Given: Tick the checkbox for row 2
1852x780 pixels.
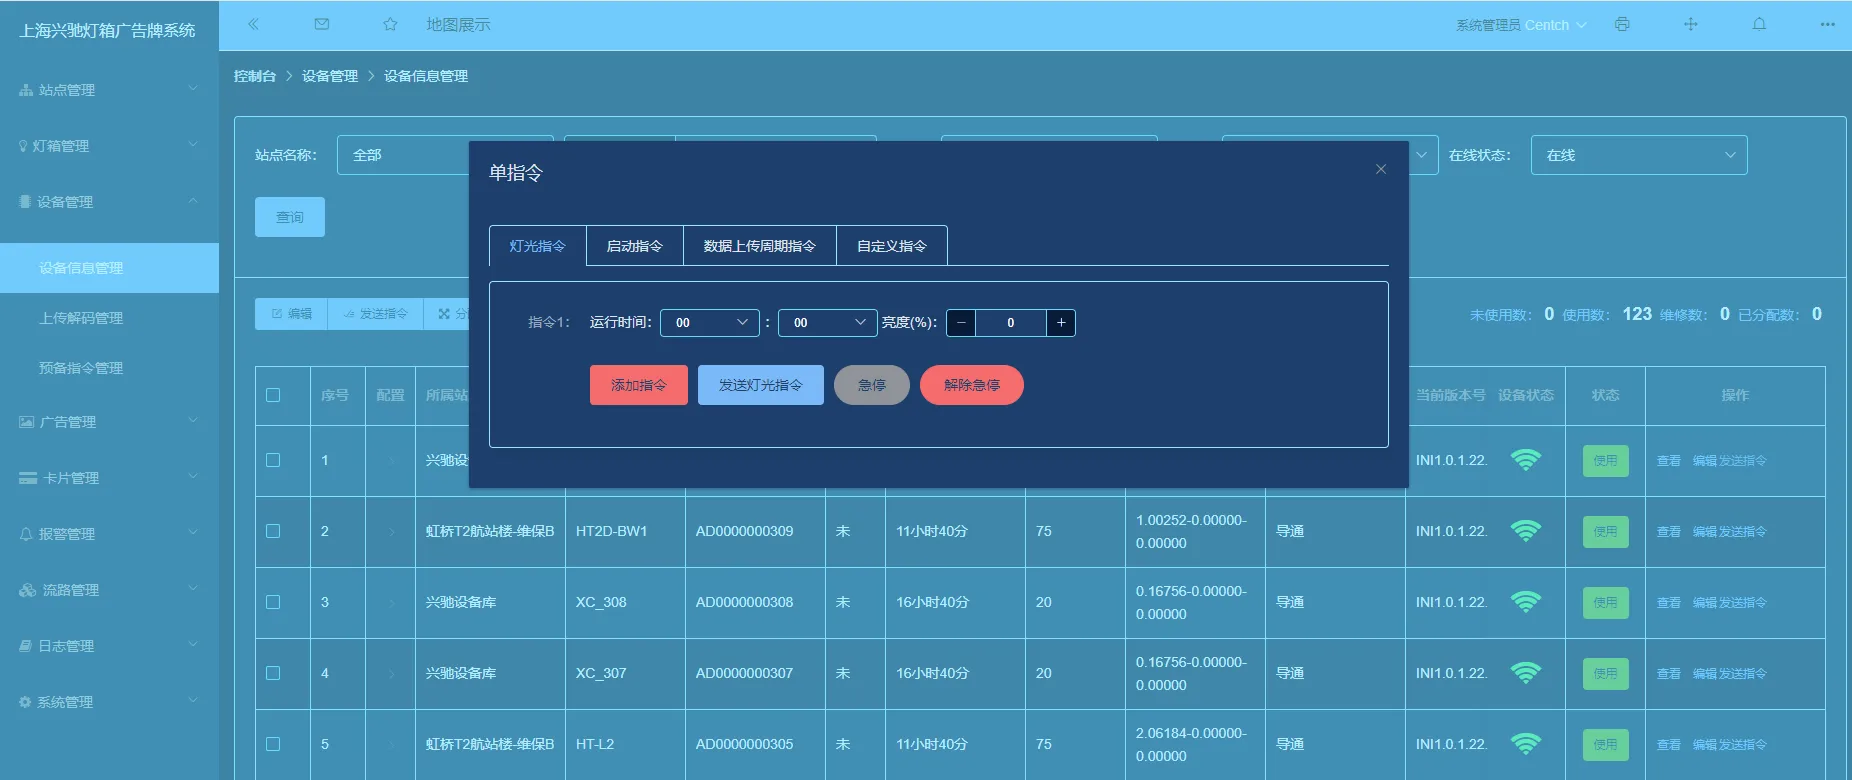Looking at the screenshot, I should [273, 531].
